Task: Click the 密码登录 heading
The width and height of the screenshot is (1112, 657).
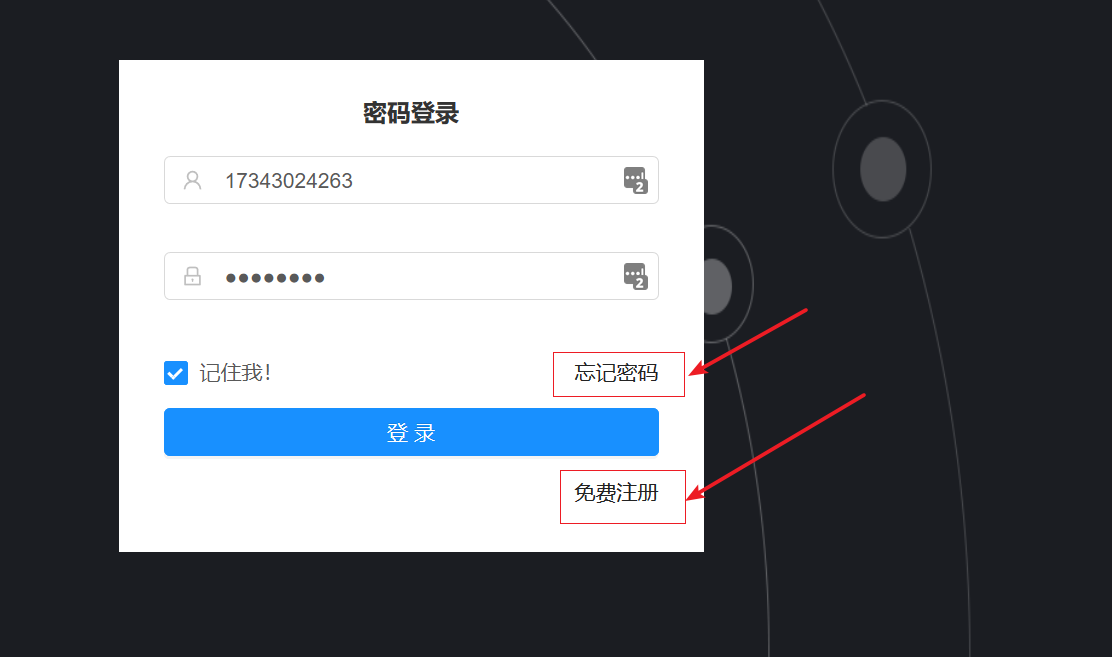Action: pyautogui.click(x=411, y=114)
